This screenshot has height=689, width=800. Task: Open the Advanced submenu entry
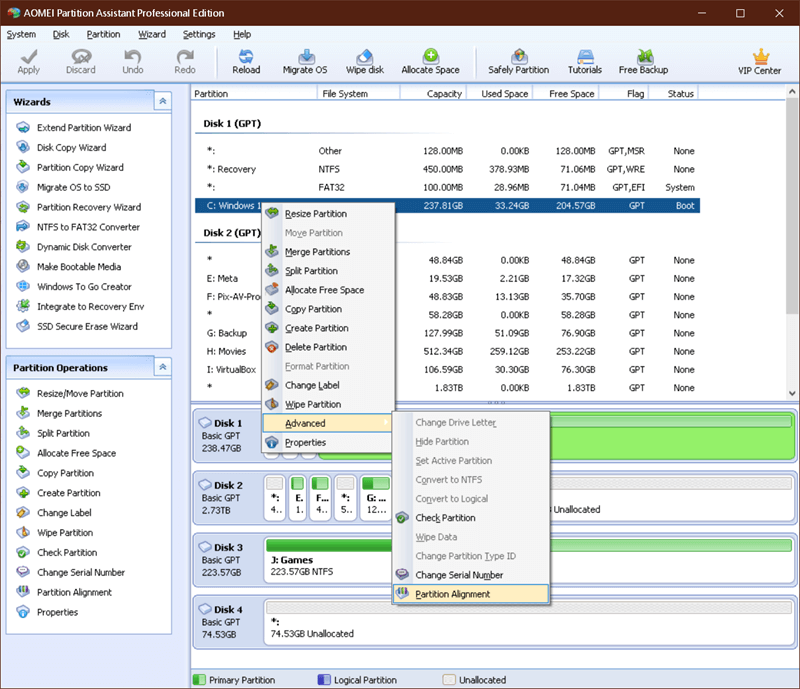pyautogui.click(x=327, y=423)
